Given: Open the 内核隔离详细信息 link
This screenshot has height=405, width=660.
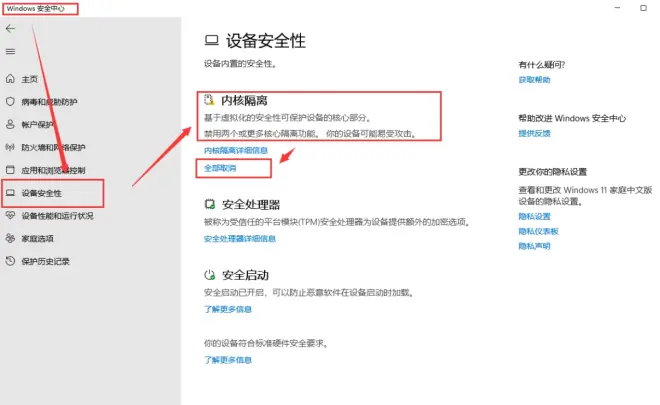Looking at the screenshot, I should point(235,150).
